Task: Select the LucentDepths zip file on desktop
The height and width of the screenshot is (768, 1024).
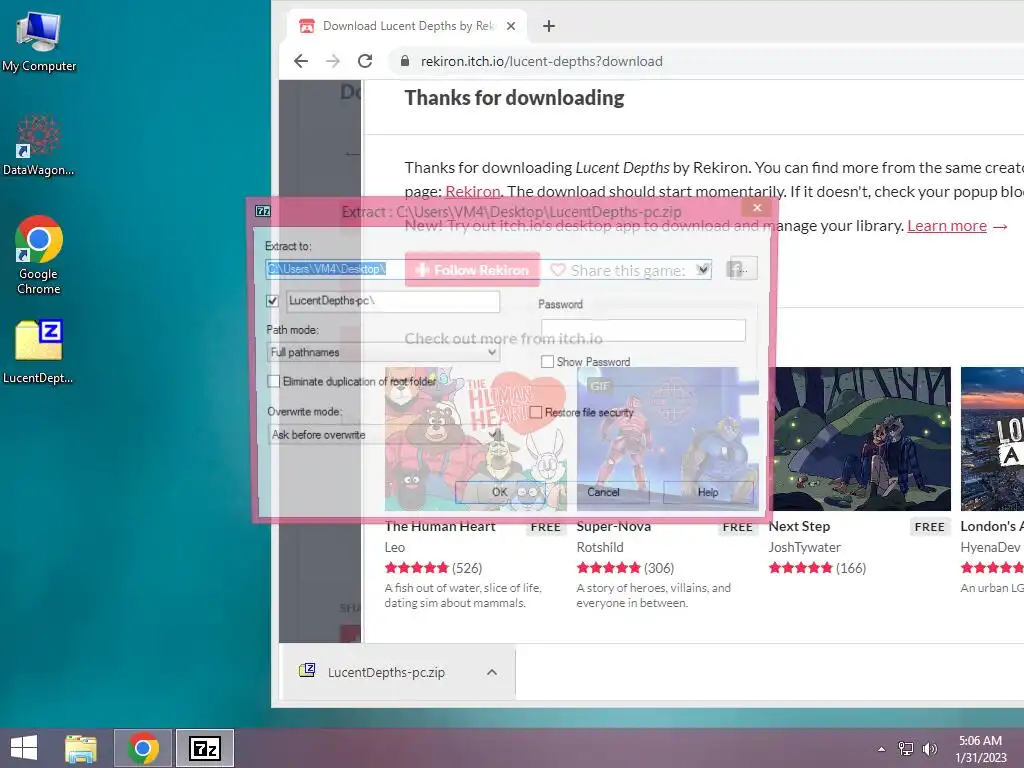Action: pyautogui.click(x=39, y=352)
